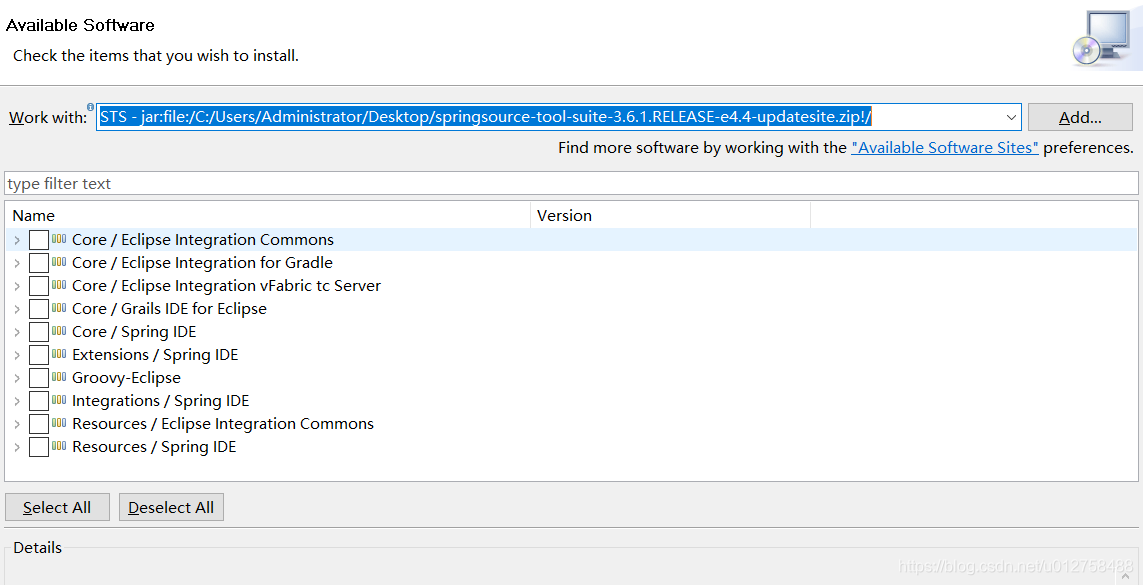
Task: Expand Eclipse Integration vFabric tc Server node
Action: pyautogui.click(x=17, y=286)
